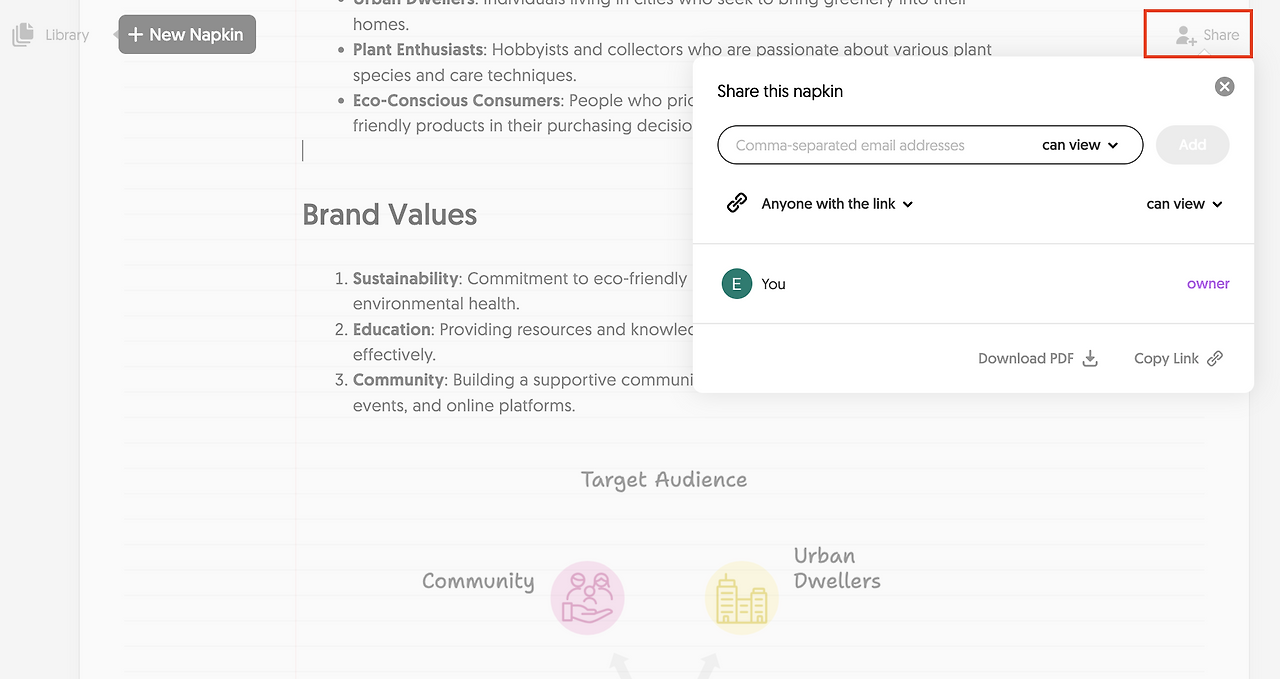Click the plus icon in New Napkin
Screen dimensions: 1280x679
tap(136, 35)
